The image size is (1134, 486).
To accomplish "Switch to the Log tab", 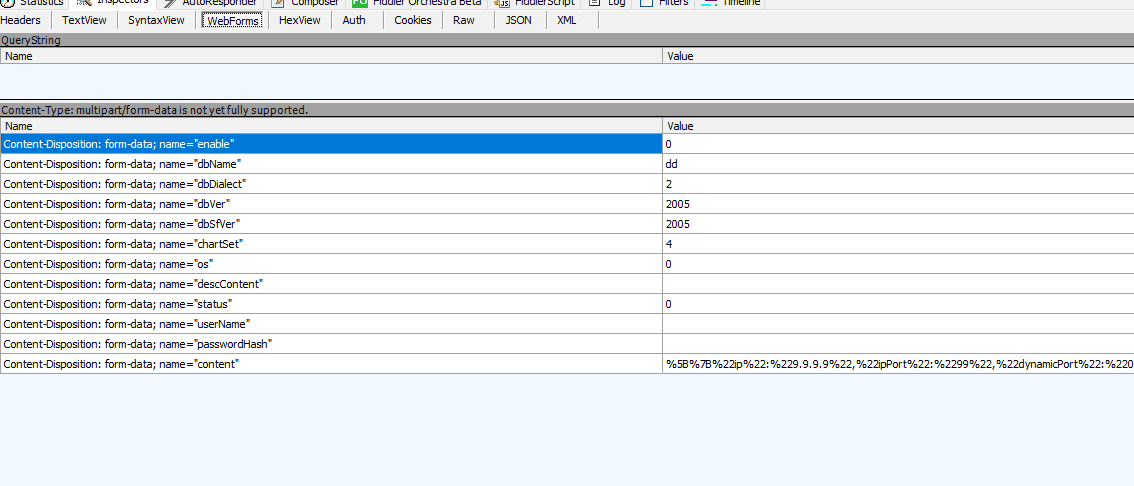I will [x=606, y=4].
